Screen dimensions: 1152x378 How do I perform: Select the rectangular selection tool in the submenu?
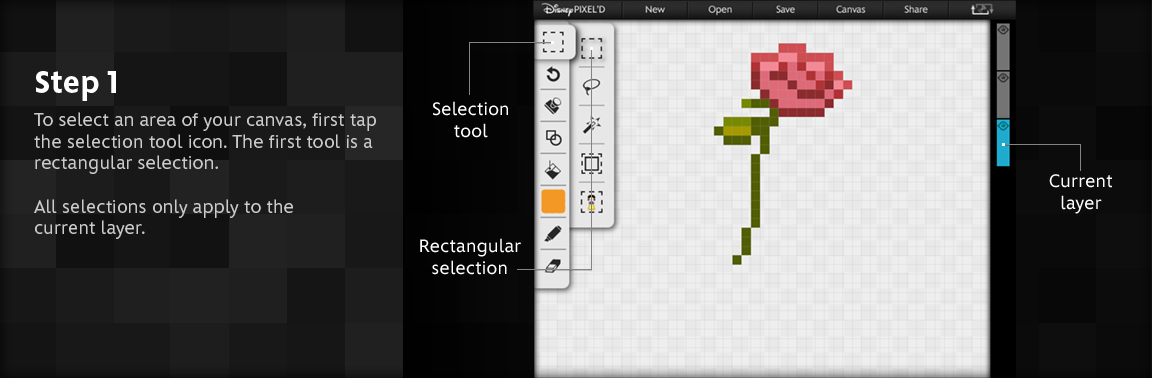coord(592,49)
